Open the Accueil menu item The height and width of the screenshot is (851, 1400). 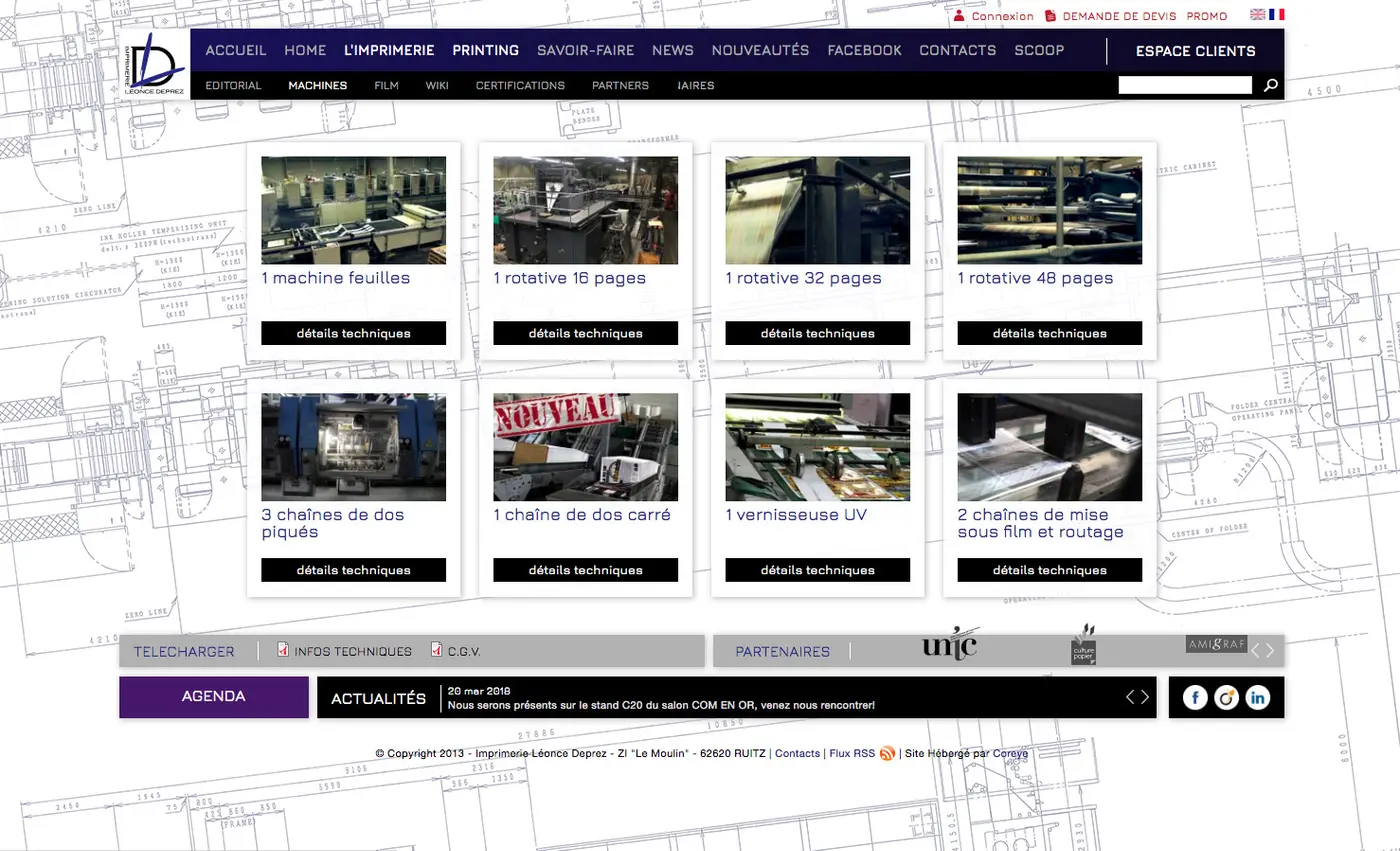236,50
